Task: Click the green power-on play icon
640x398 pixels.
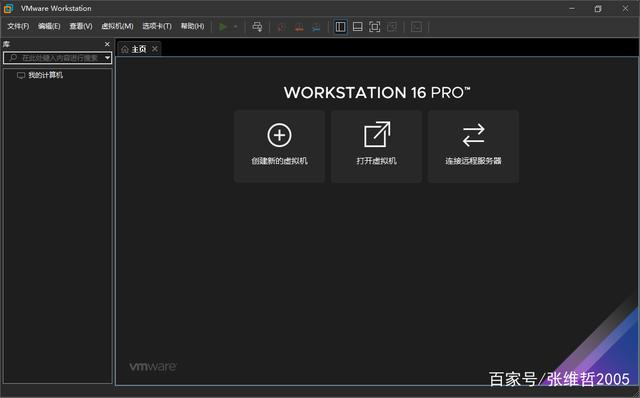Action: click(x=222, y=27)
